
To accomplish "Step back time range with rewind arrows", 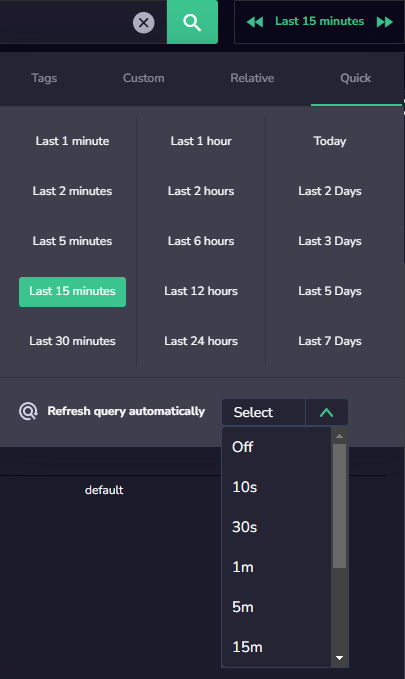I will point(255,22).
